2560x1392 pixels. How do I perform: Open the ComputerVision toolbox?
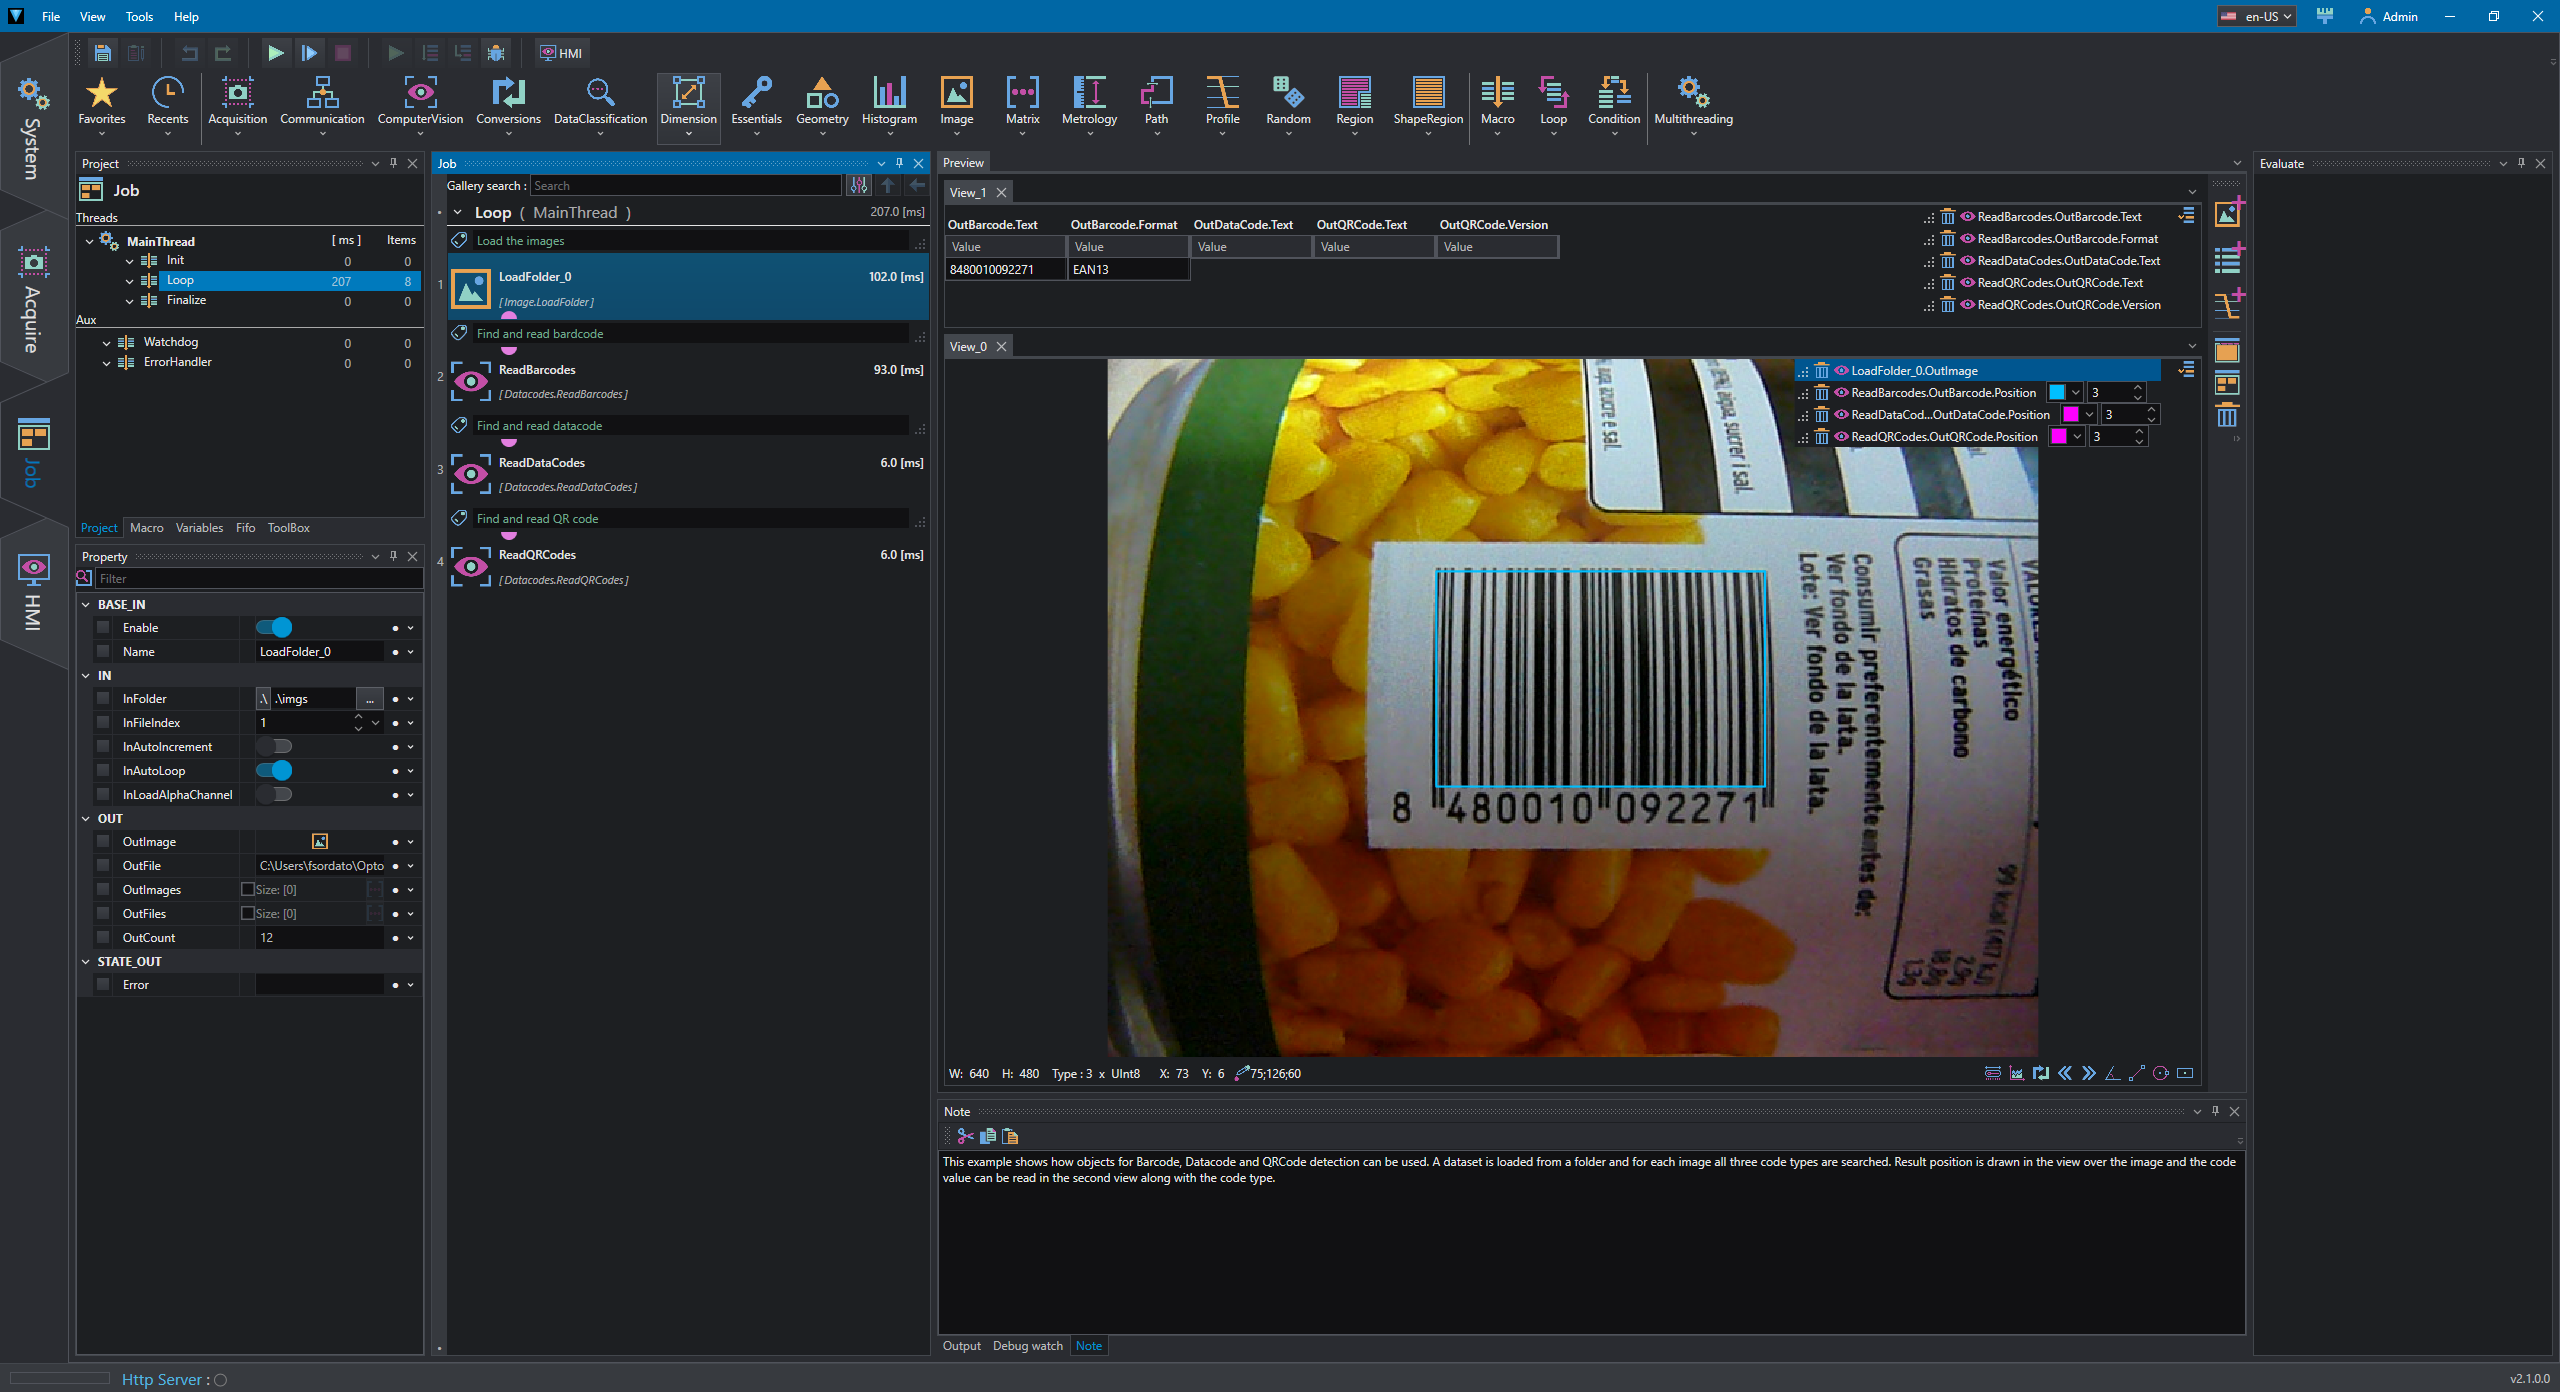point(420,102)
